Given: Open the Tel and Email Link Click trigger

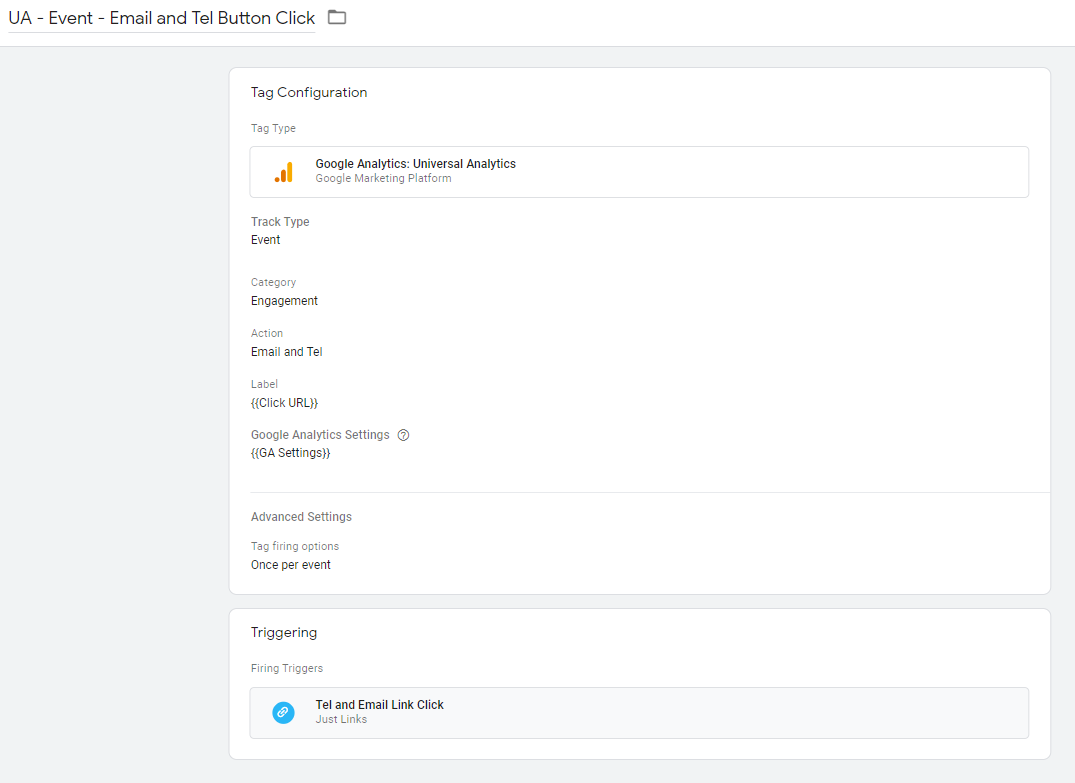Looking at the screenshot, I should click(x=379, y=705).
